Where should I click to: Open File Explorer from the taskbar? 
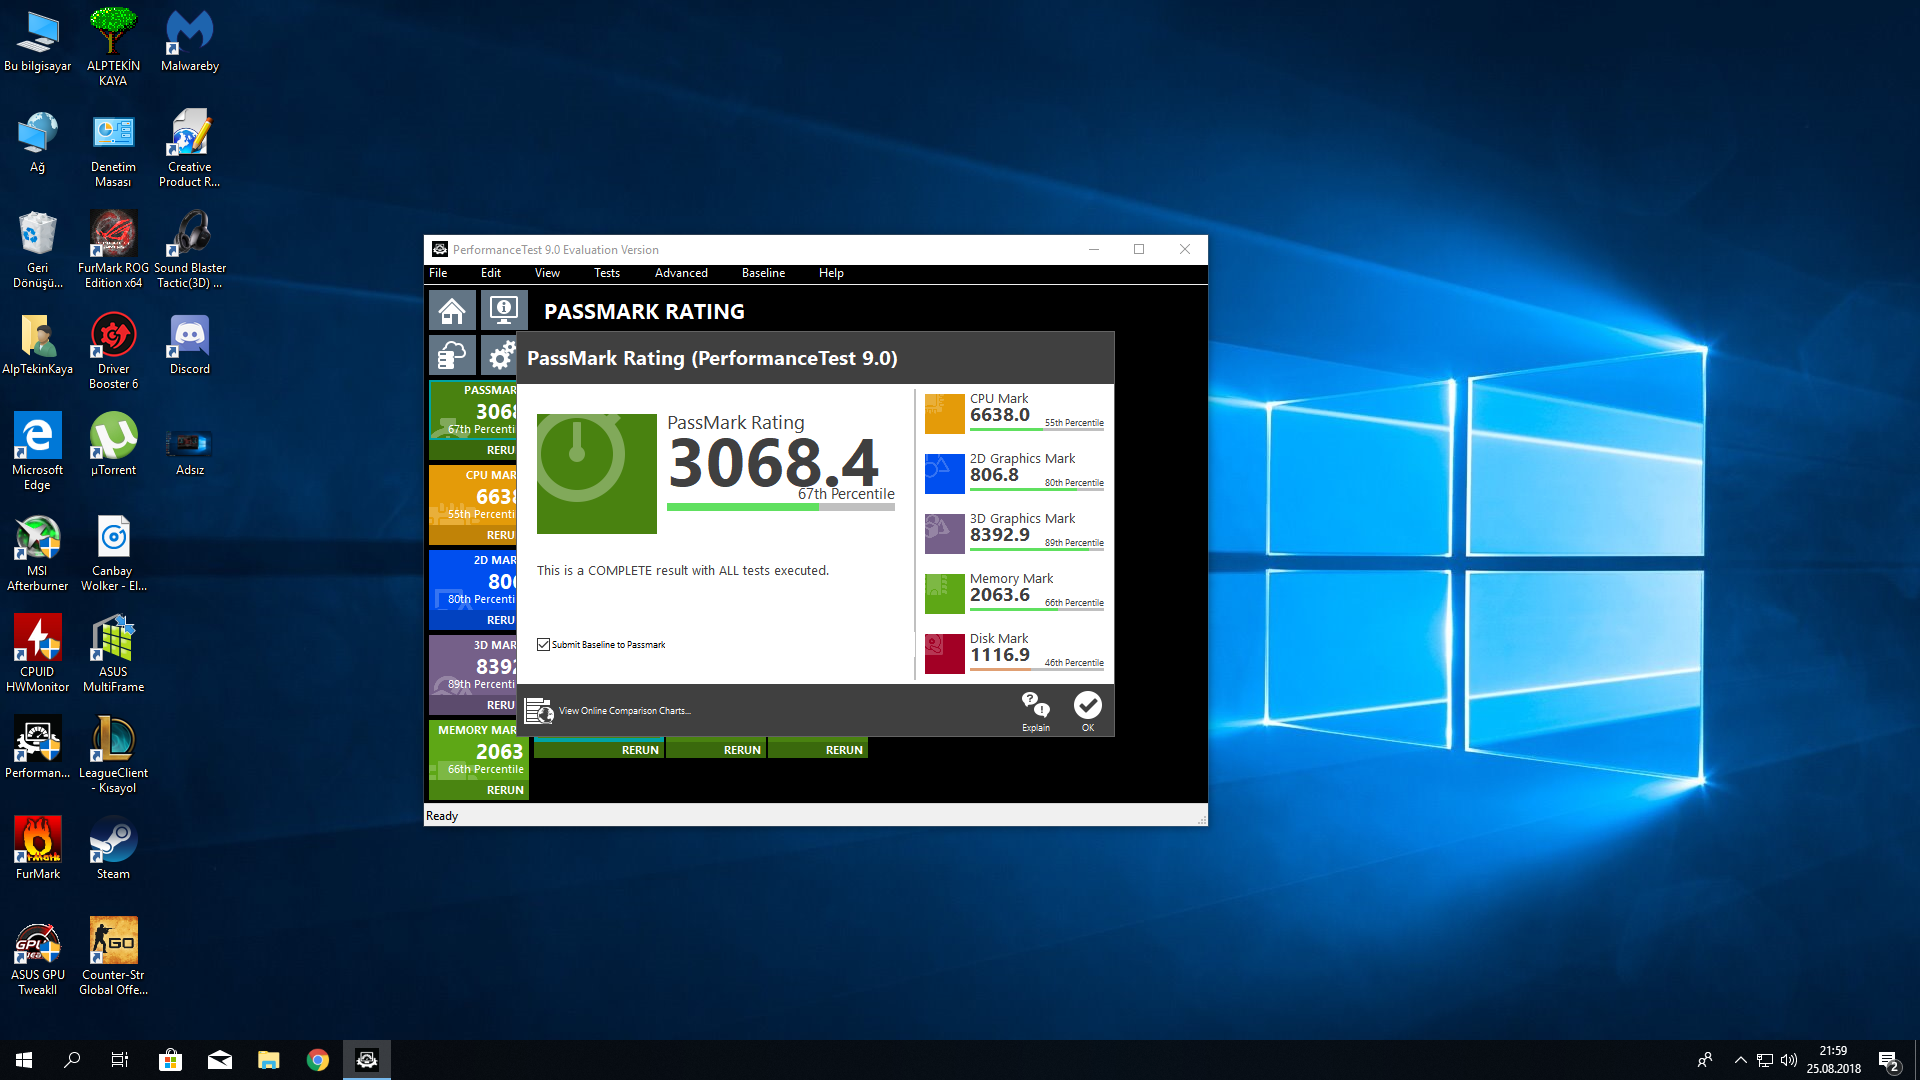pos(269,1060)
